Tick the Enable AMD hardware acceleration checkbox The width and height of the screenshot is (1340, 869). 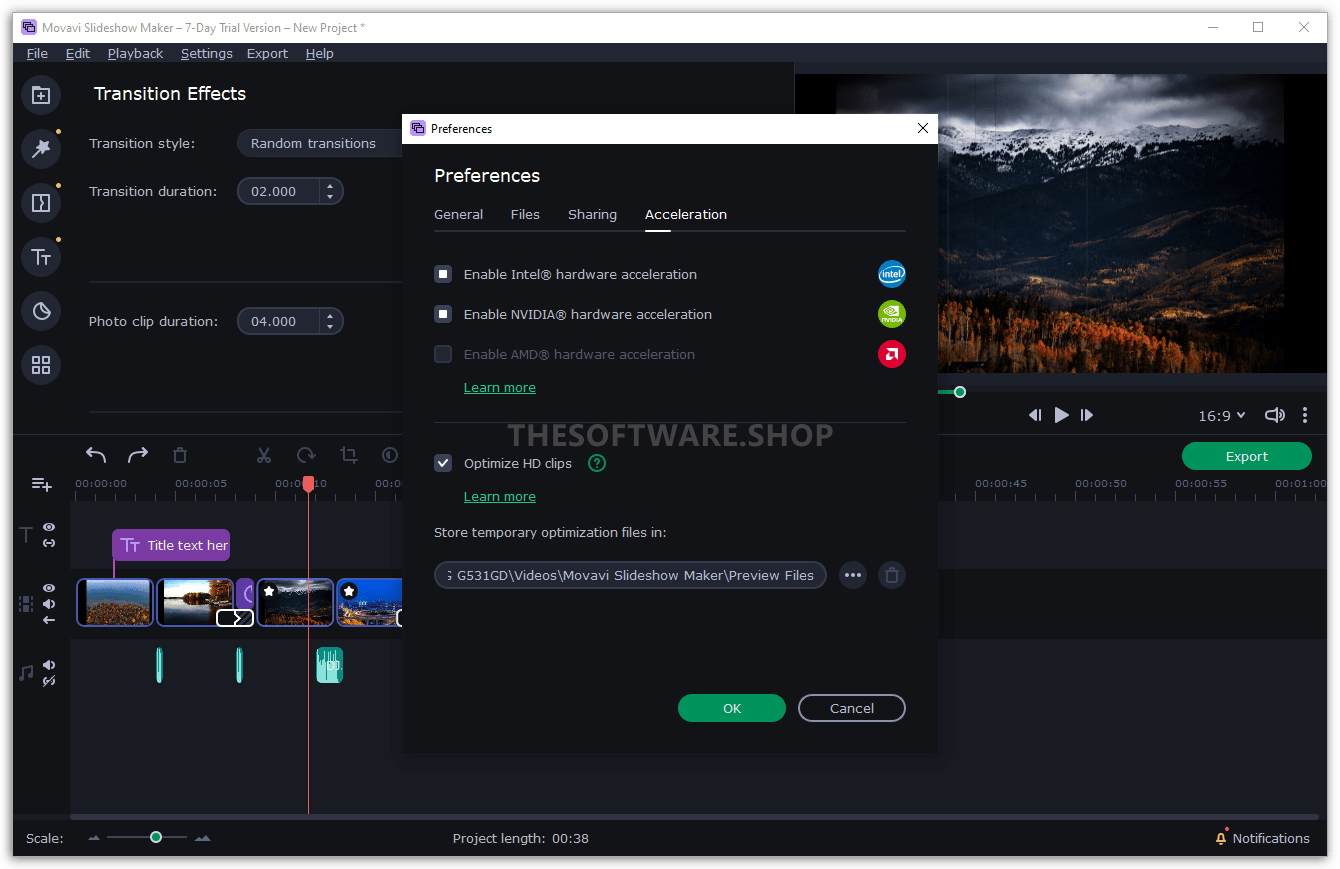tap(443, 354)
